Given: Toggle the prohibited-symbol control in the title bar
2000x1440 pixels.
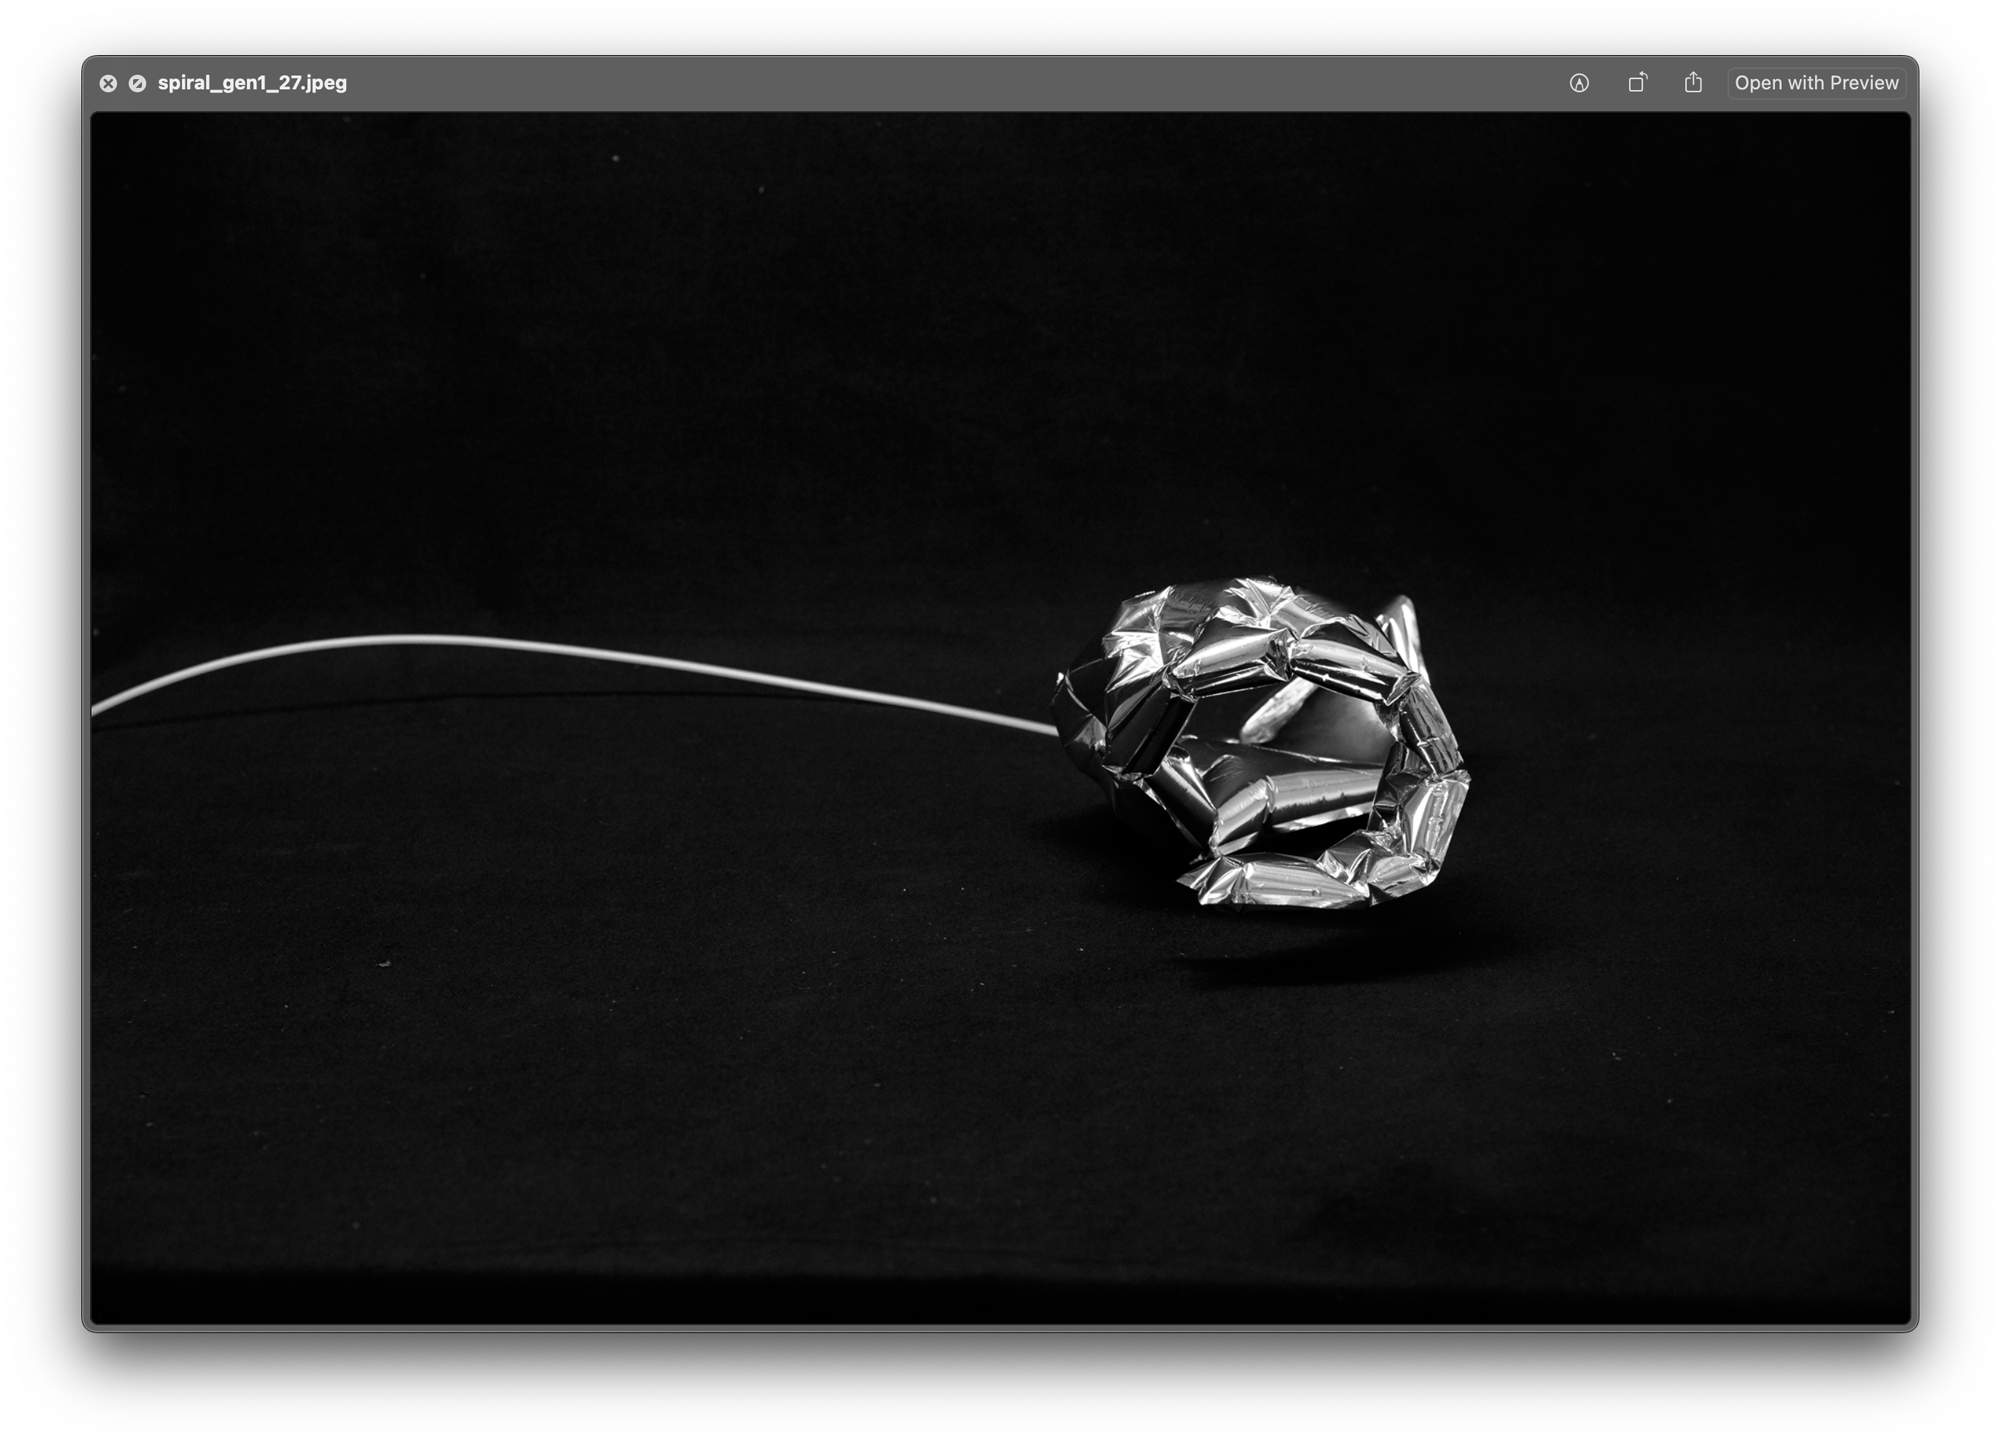Looking at the screenshot, I should pyautogui.click(x=136, y=83).
